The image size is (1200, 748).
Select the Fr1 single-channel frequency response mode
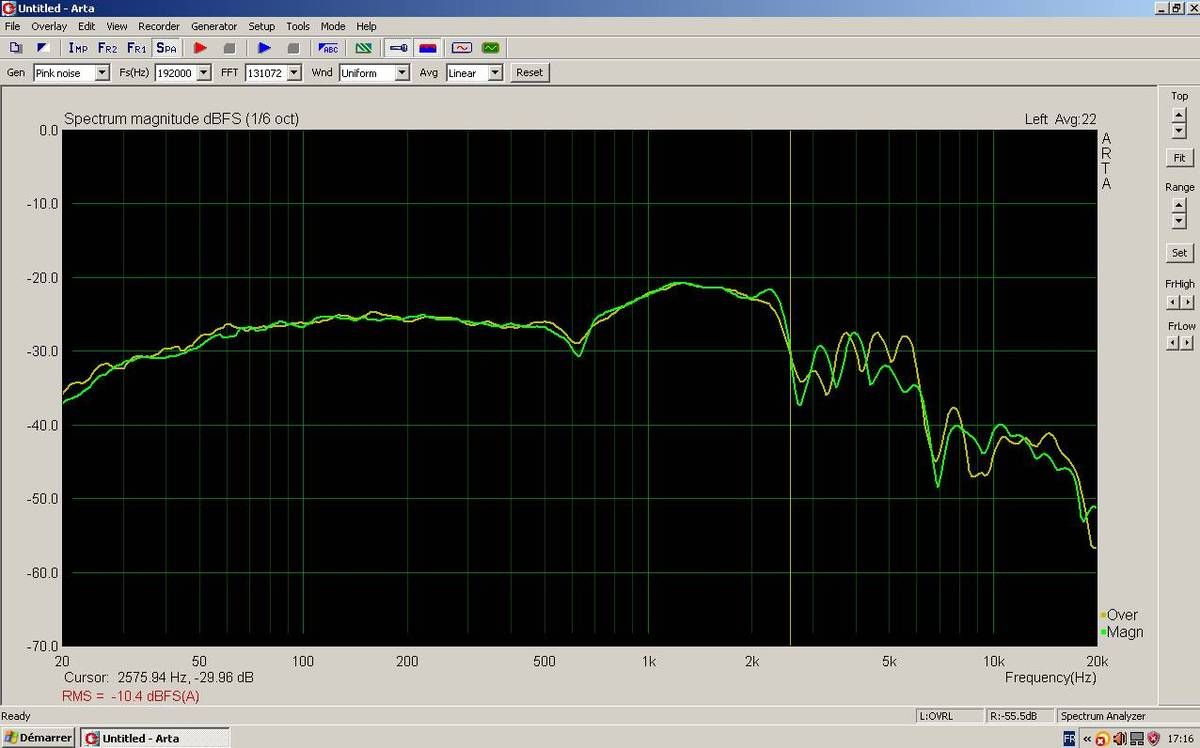[x=137, y=48]
